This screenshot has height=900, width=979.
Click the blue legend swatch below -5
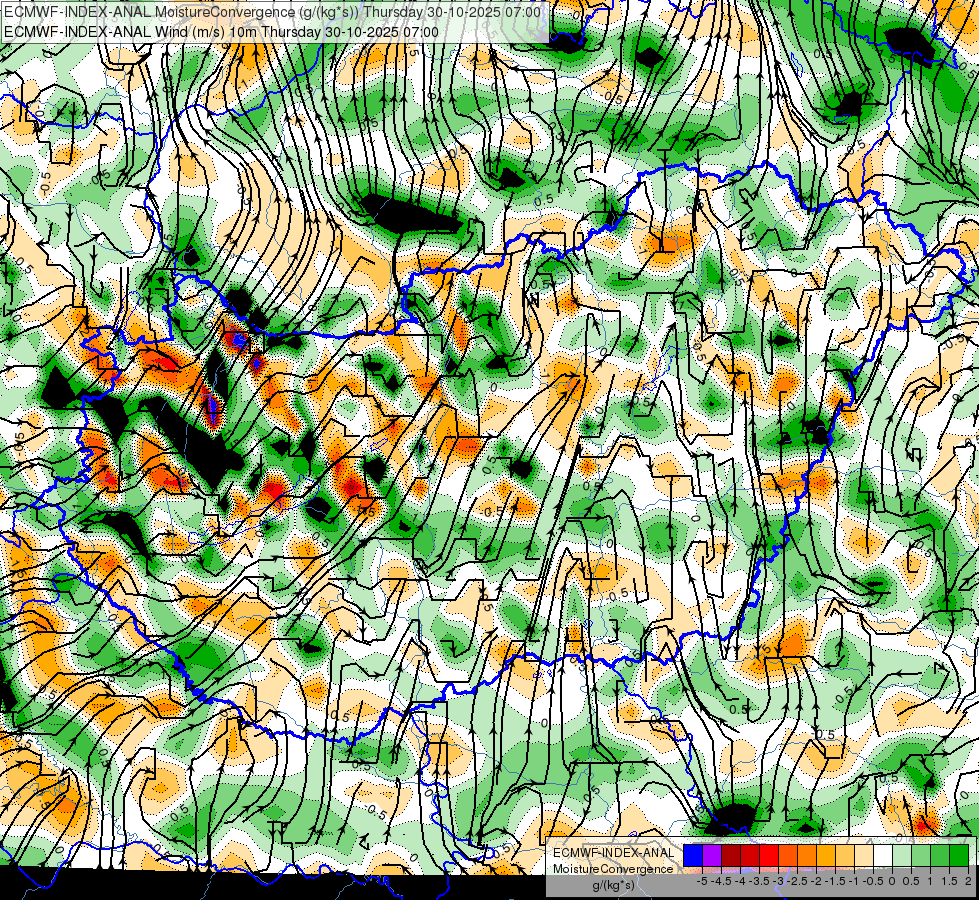click(693, 856)
